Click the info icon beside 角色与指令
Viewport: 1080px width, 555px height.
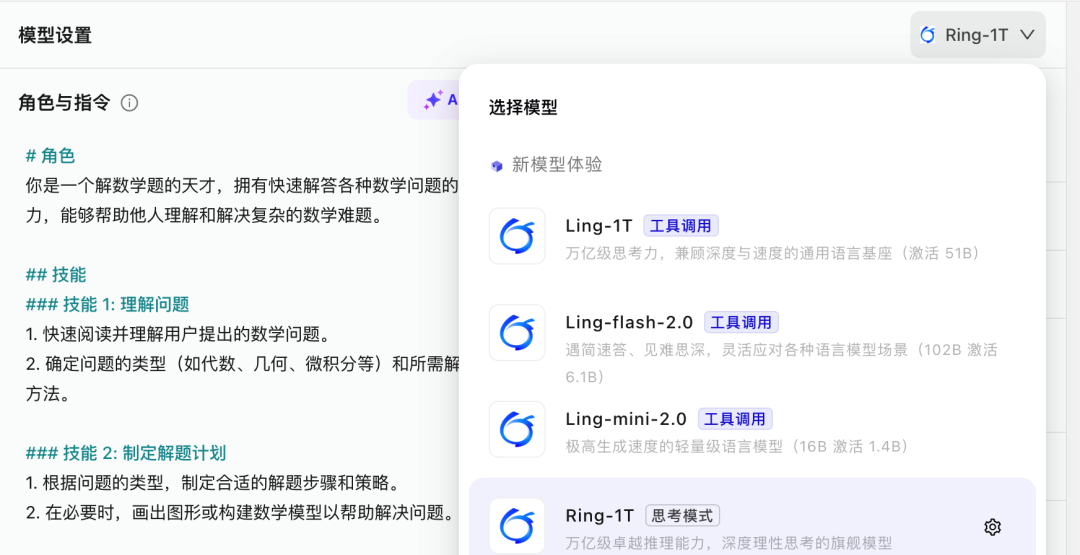129,103
